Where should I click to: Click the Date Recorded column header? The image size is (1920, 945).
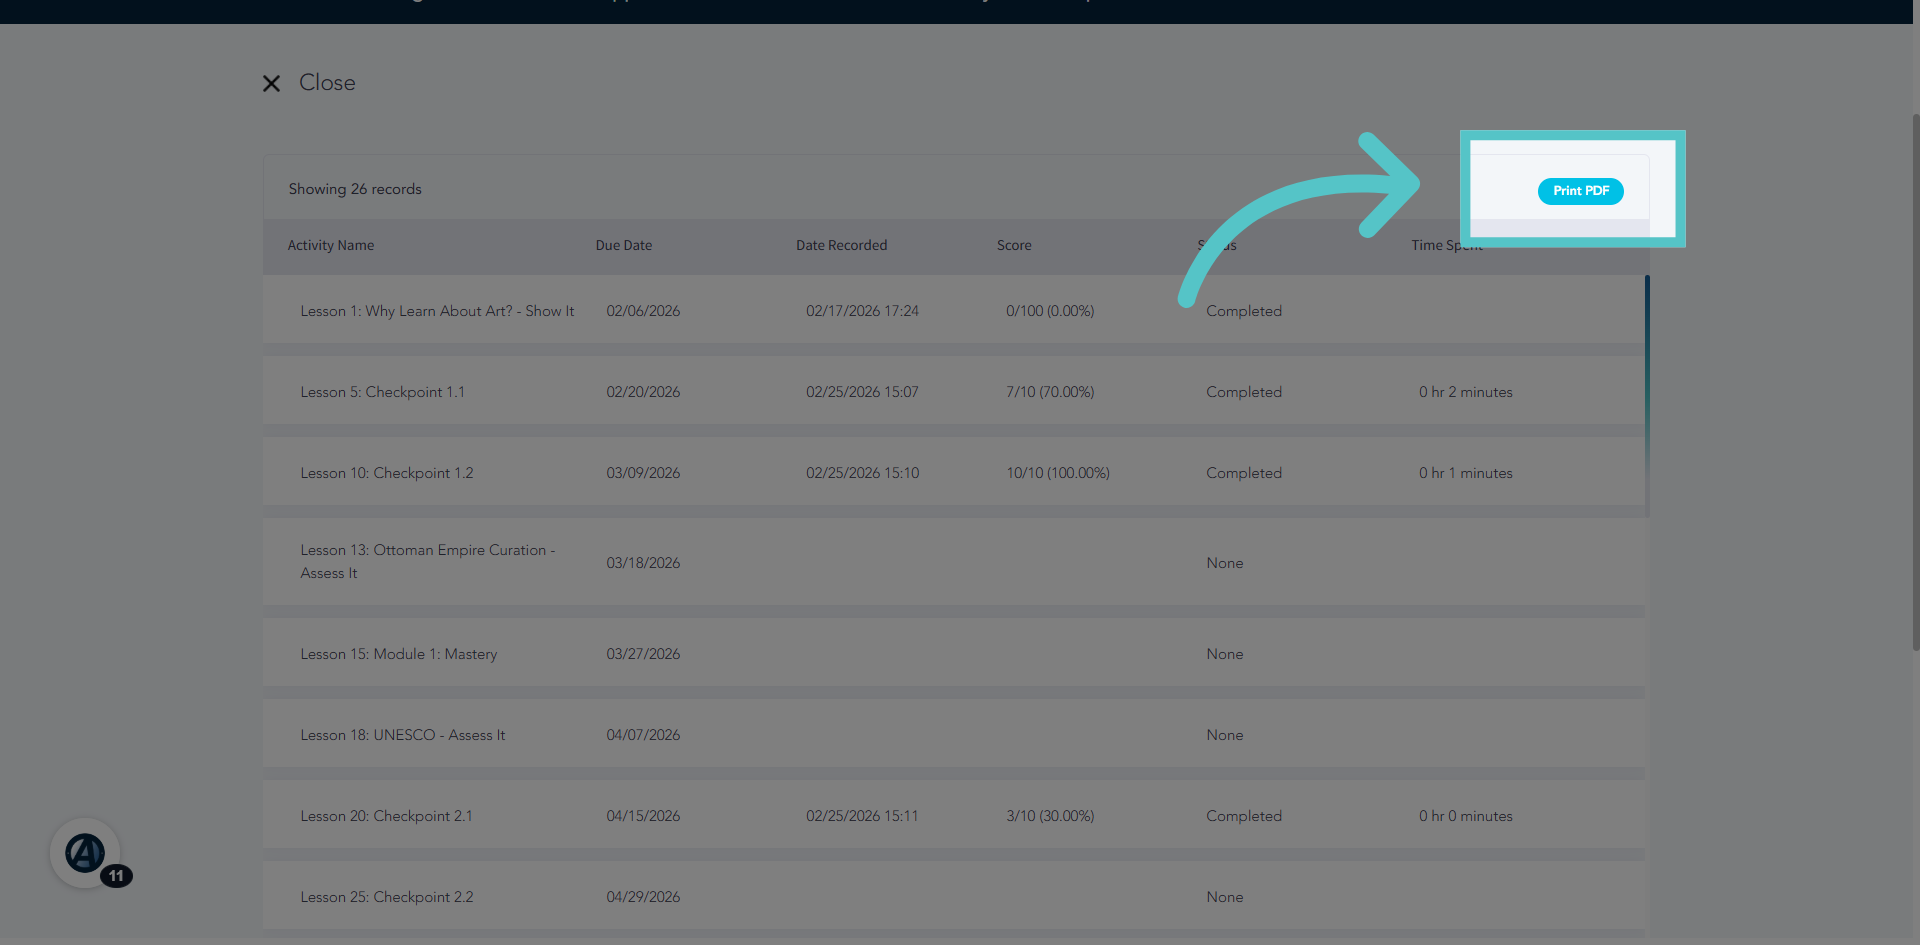(x=842, y=245)
